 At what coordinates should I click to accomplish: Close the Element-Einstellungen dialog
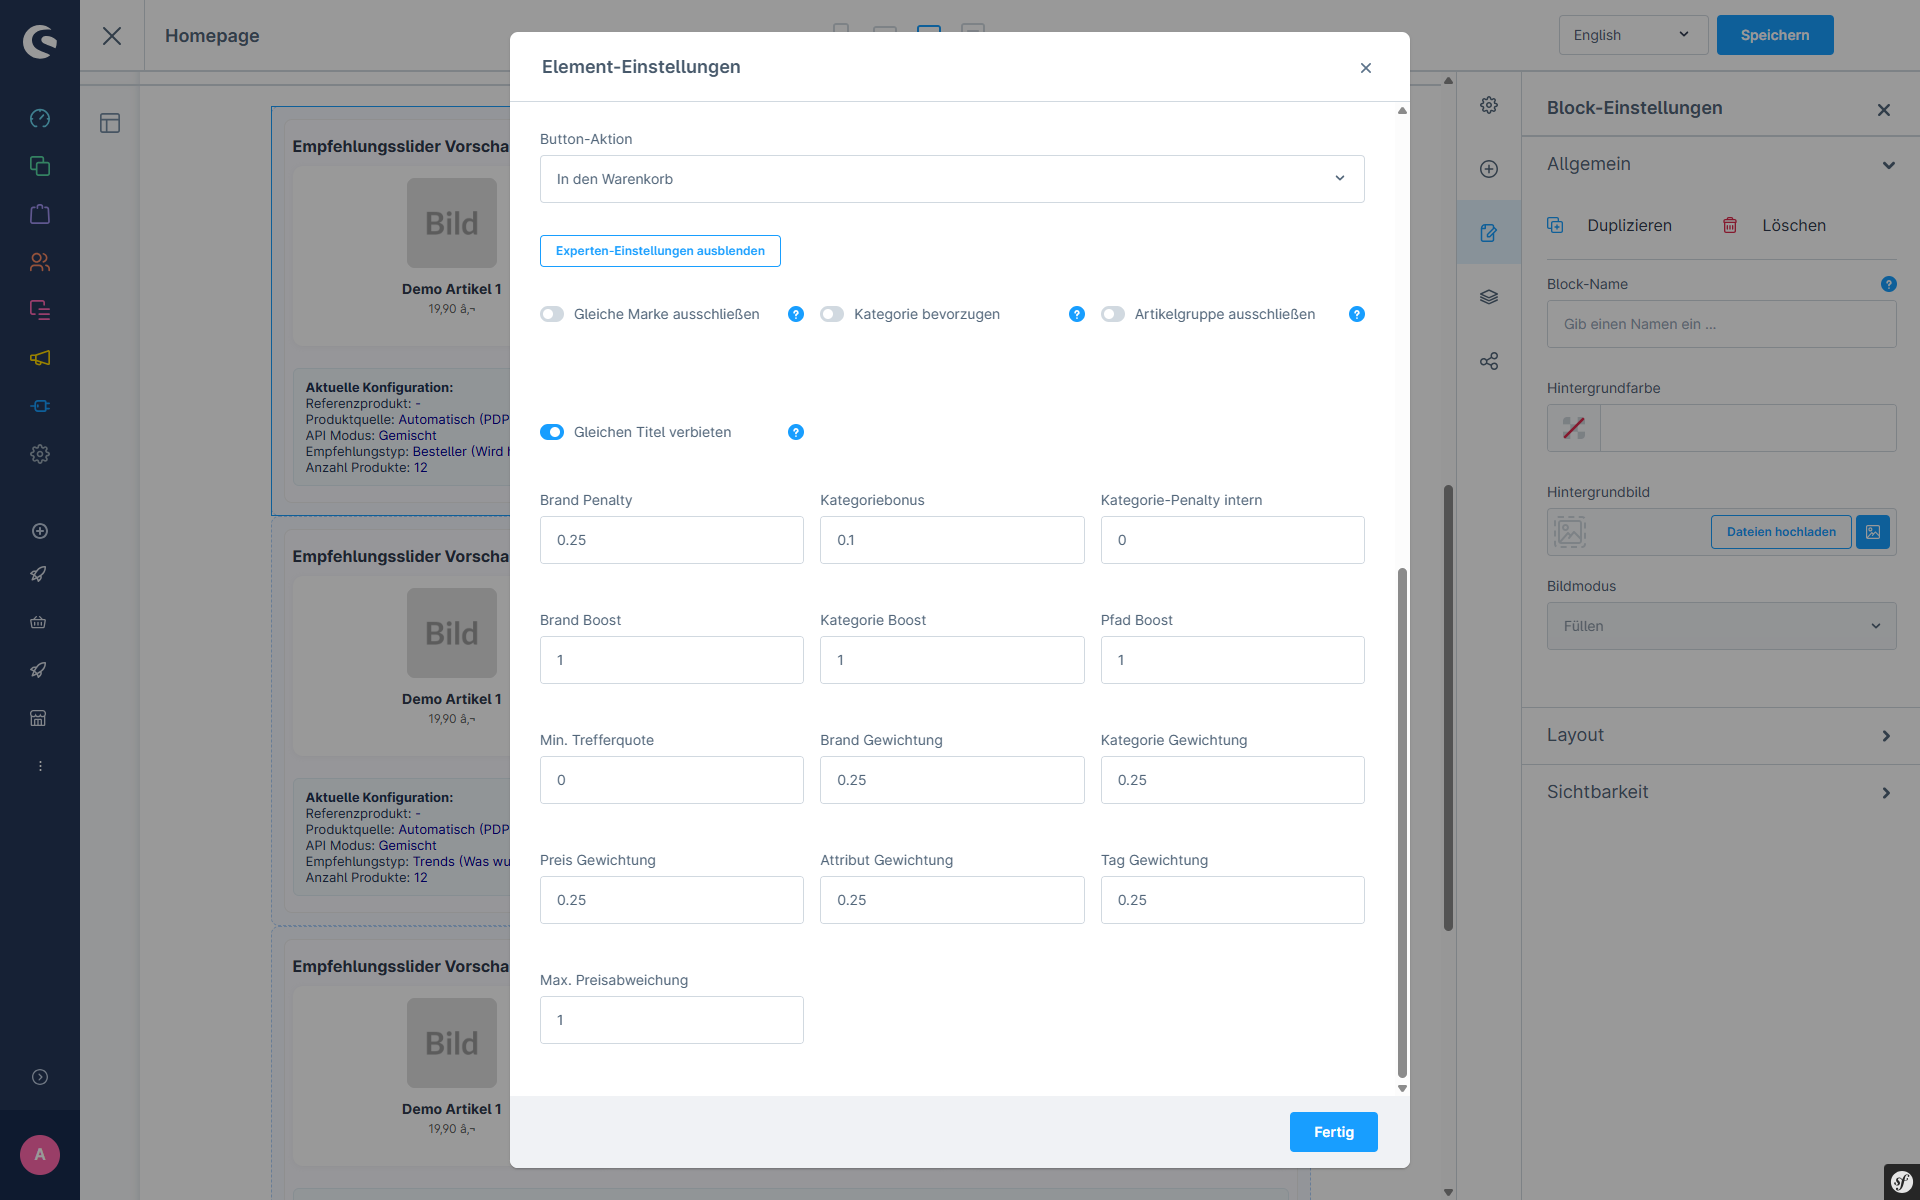[1366, 68]
